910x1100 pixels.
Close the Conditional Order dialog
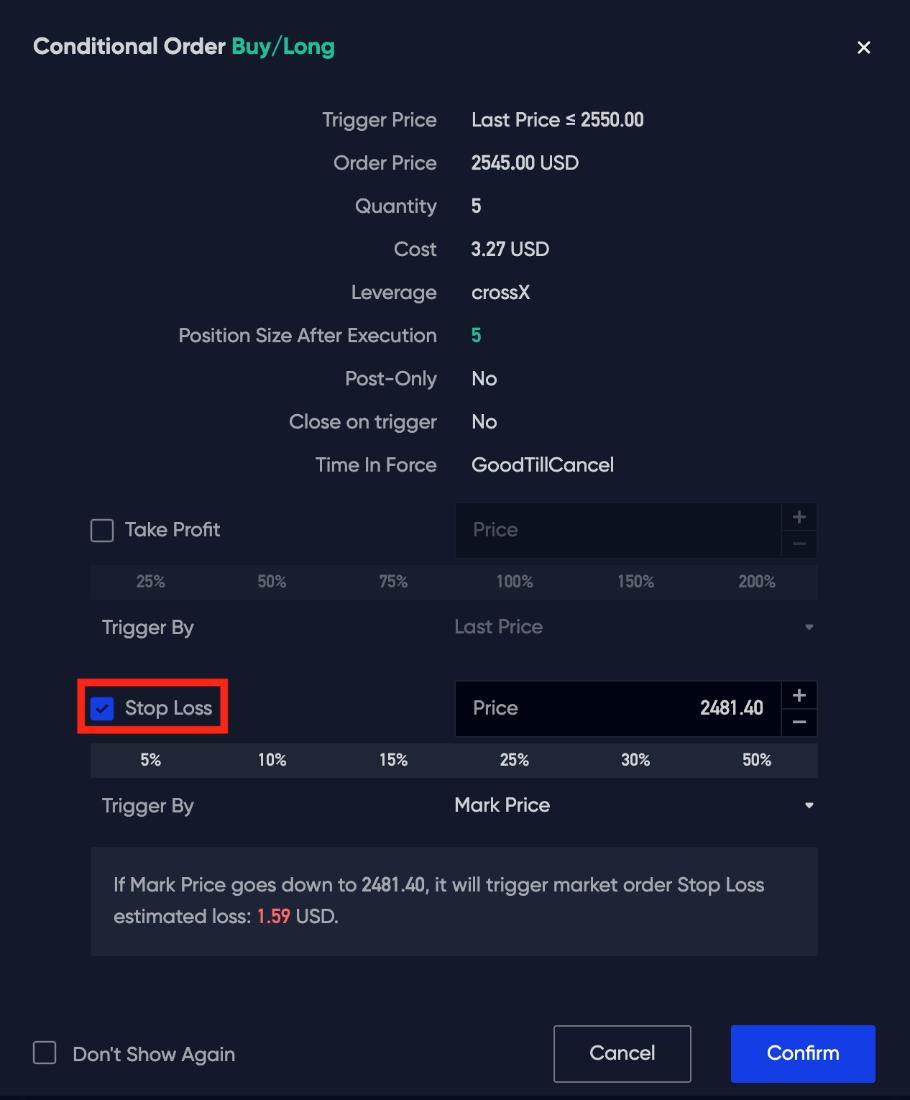pos(864,47)
